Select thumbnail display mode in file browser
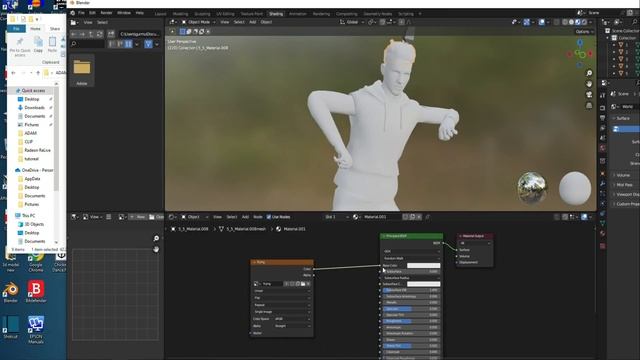 click(x=129, y=44)
